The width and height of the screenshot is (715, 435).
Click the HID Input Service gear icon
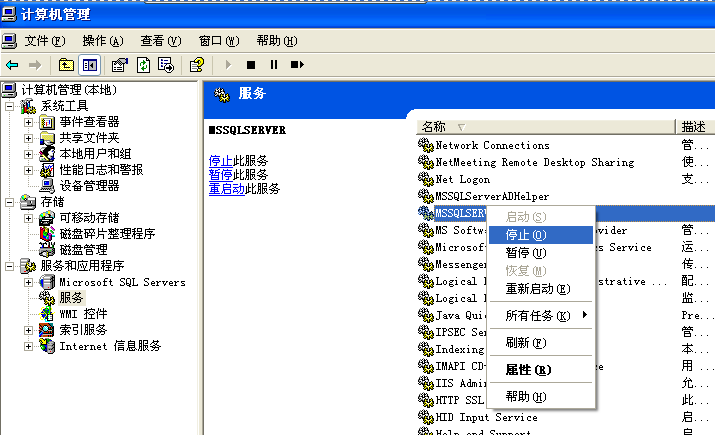pos(425,417)
